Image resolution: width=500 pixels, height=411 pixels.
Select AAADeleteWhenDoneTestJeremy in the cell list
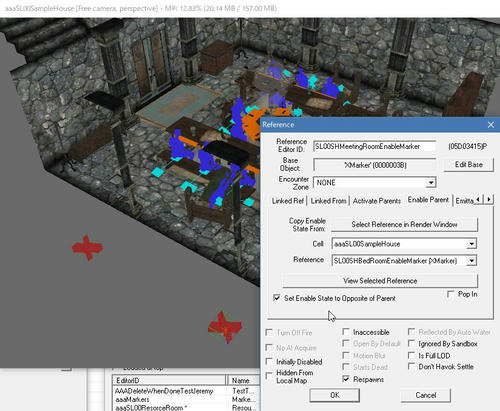click(164, 391)
